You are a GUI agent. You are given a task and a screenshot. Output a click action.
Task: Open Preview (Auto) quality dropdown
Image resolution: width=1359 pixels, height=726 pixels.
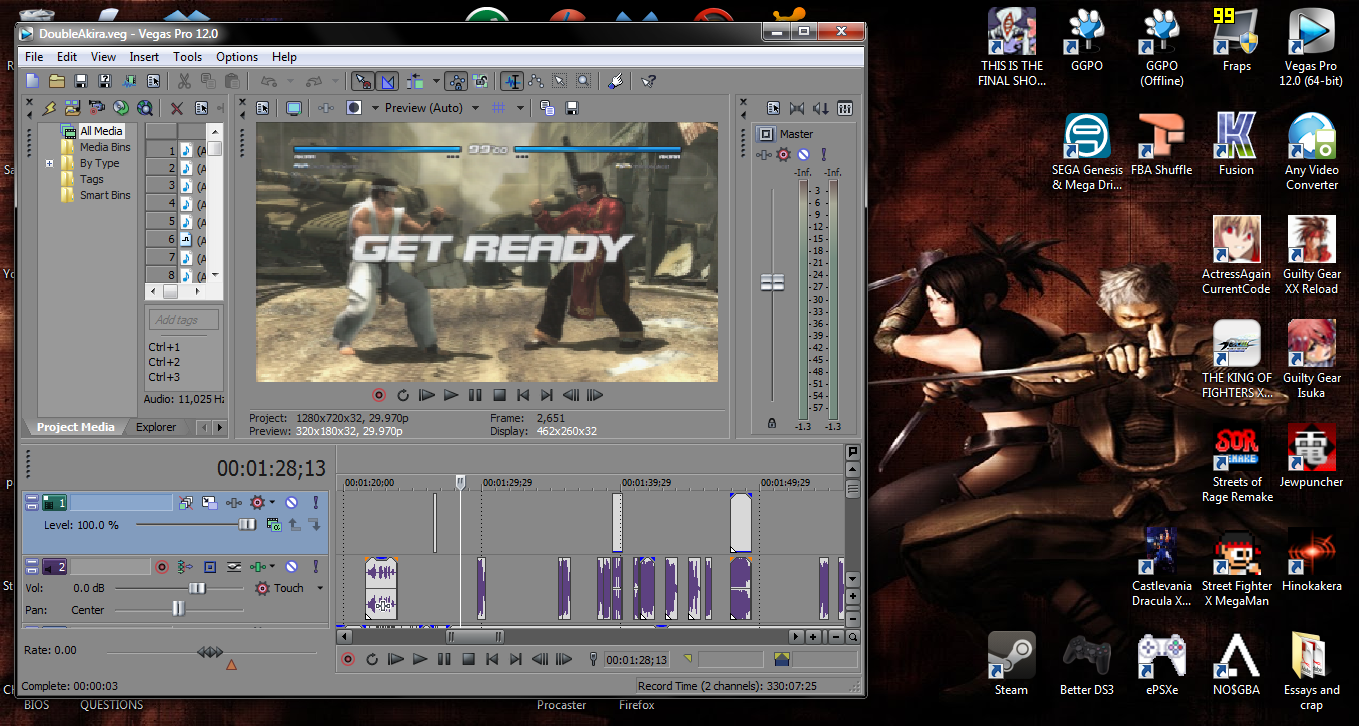point(476,108)
